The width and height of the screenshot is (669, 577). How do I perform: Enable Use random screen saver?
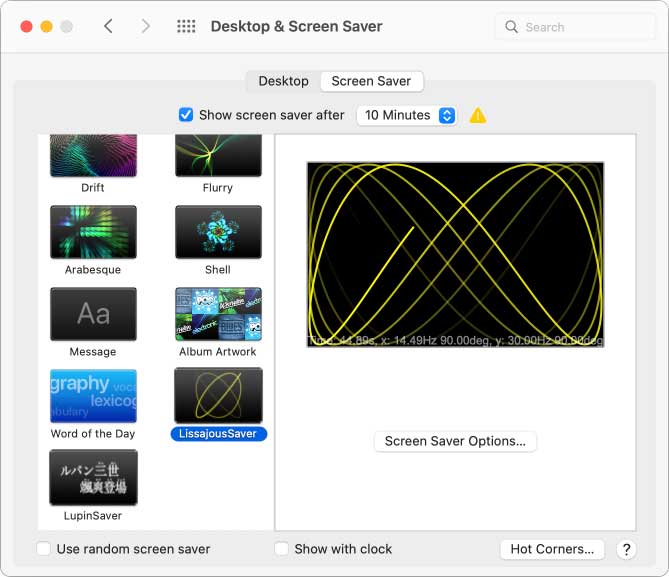[44, 549]
